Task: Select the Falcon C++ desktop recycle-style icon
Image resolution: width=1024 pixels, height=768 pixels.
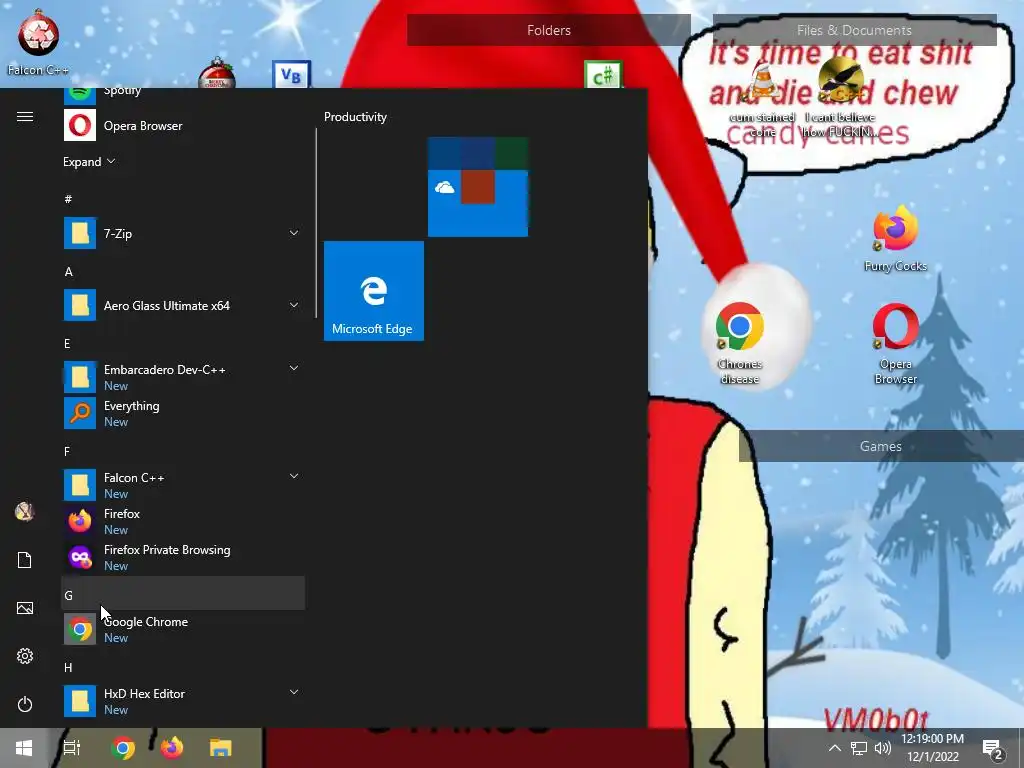Action: point(38,41)
